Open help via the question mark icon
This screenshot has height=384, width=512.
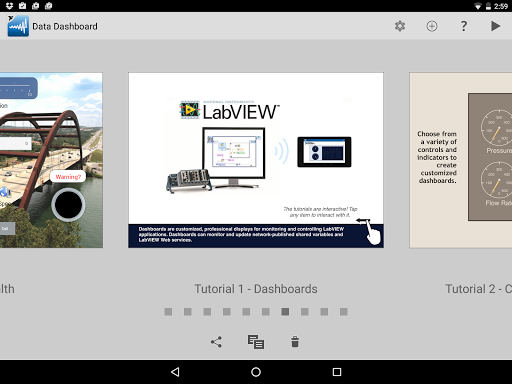pyautogui.click(x=464, y=26)
